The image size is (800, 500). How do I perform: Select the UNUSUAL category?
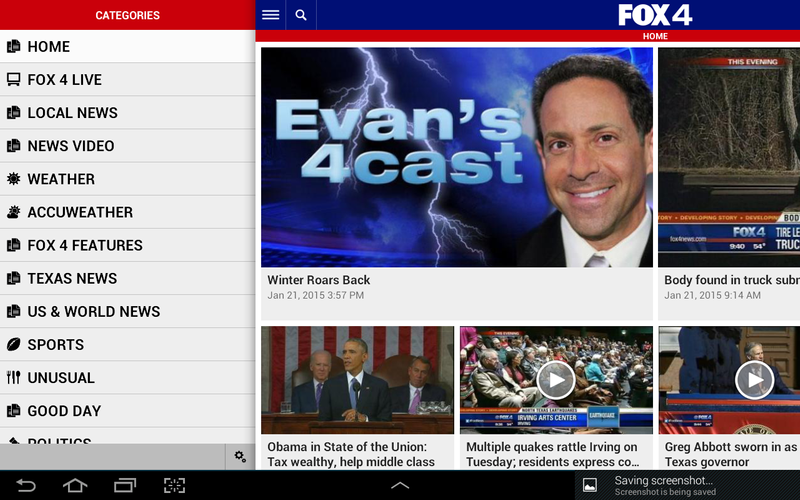(128, 378)
